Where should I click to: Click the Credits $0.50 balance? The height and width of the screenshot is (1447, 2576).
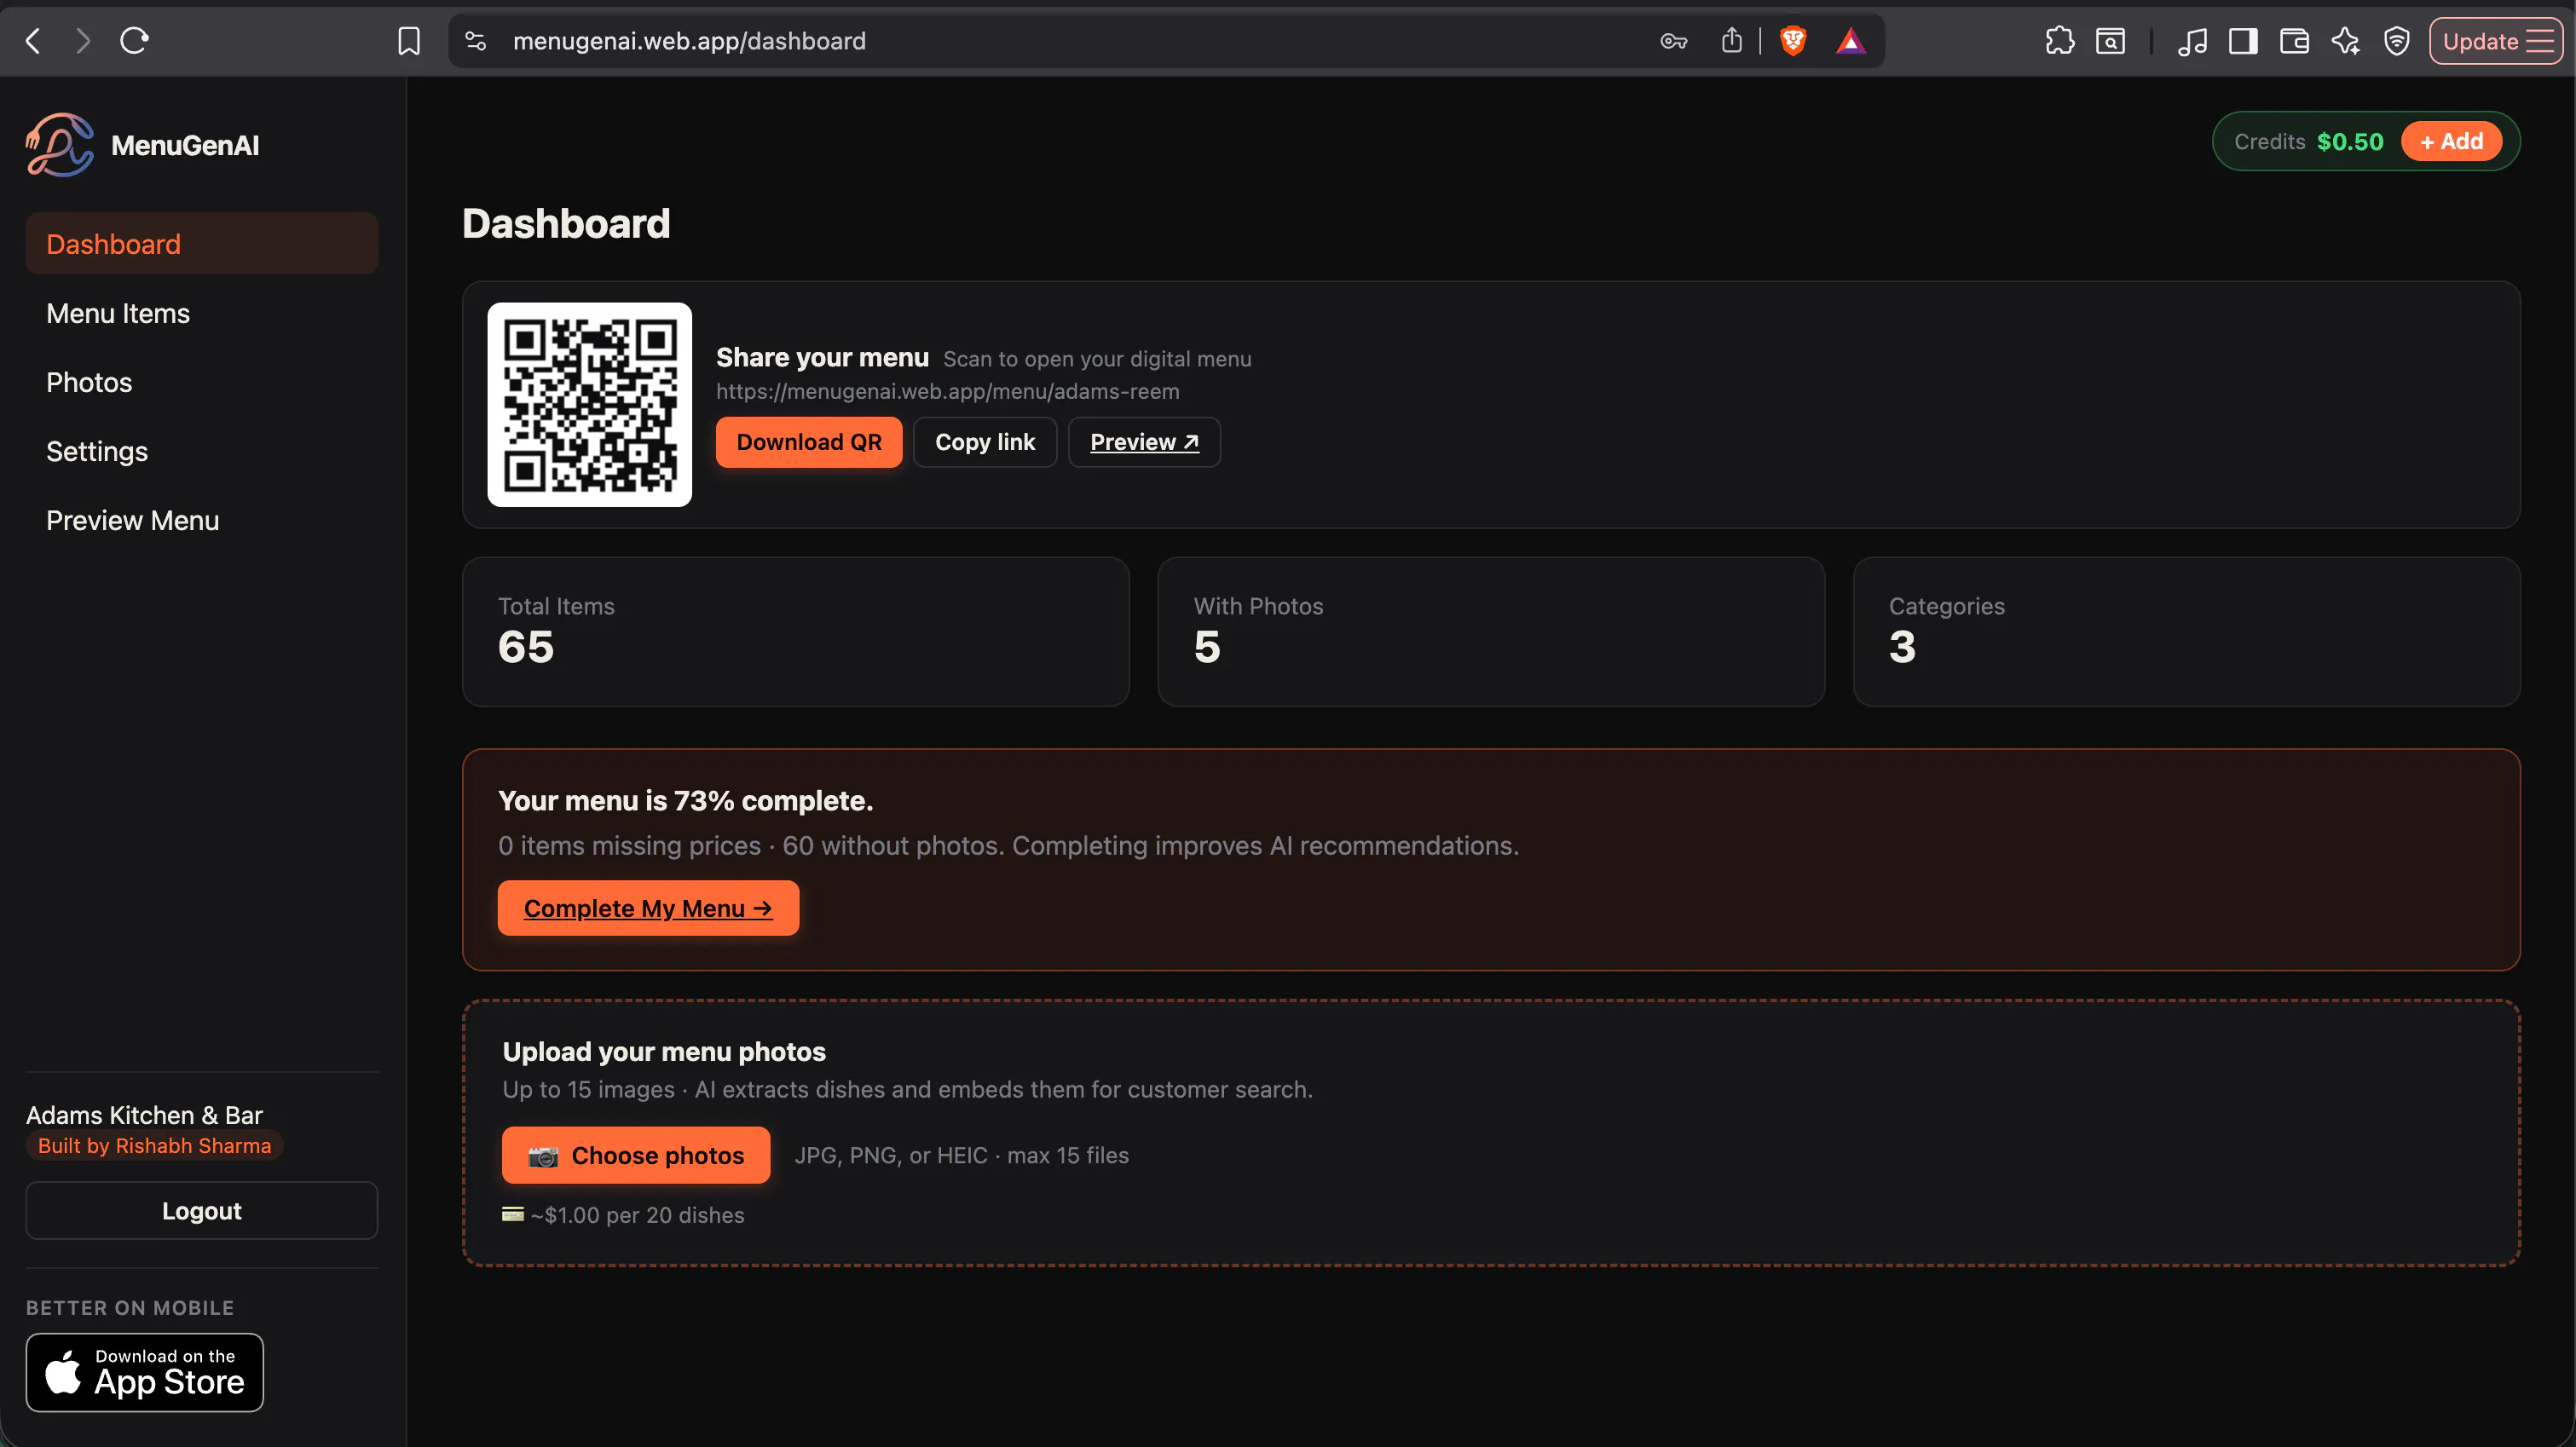pyautogui.click(x=2308, y=142)
